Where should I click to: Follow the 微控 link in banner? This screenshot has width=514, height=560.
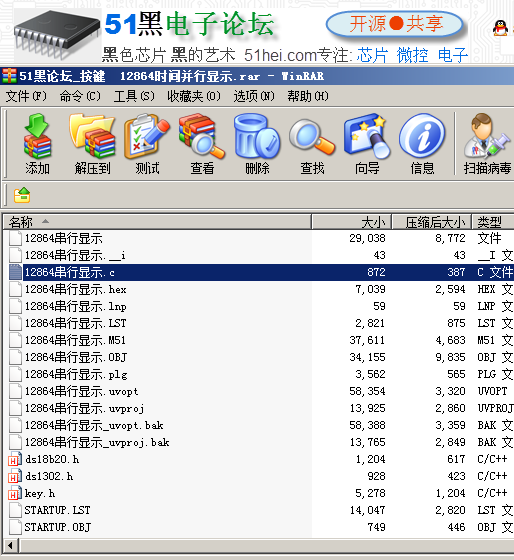coord(412,55)
